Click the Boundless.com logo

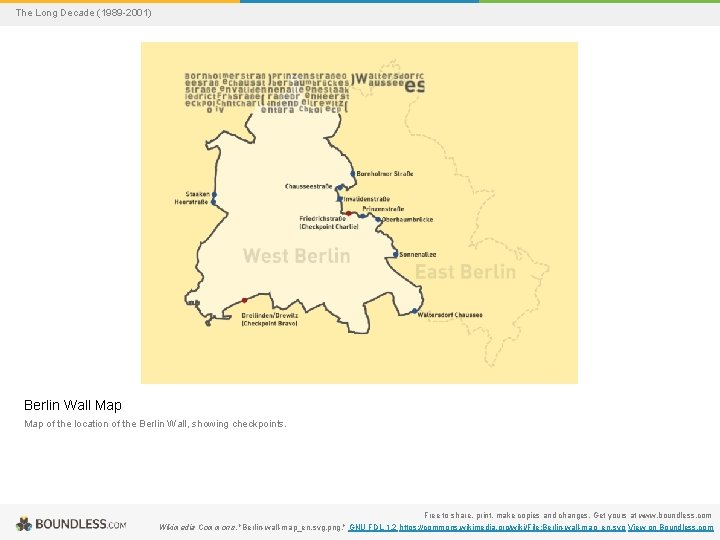click(x=71, y=524)
